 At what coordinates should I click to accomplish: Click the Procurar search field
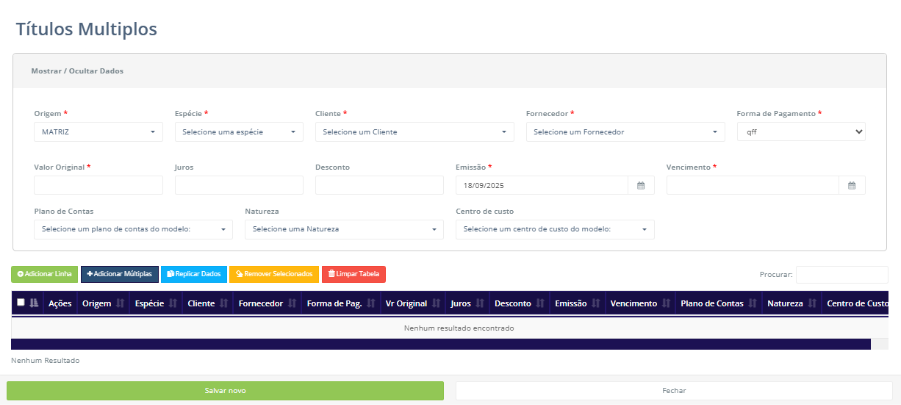pyautogui.click(x=840, y=273)
